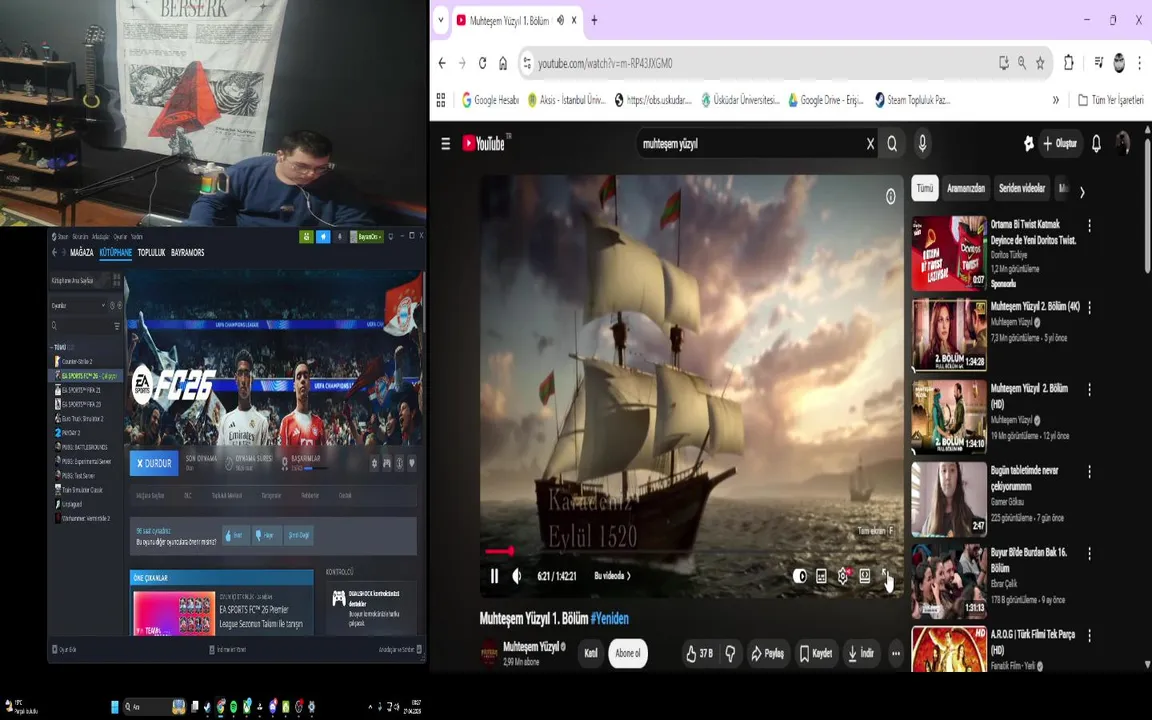This screenshot has width=1152, height=720.
Task: Toggle the YouTube autoplay switch
Action: (x=800, y=577)
